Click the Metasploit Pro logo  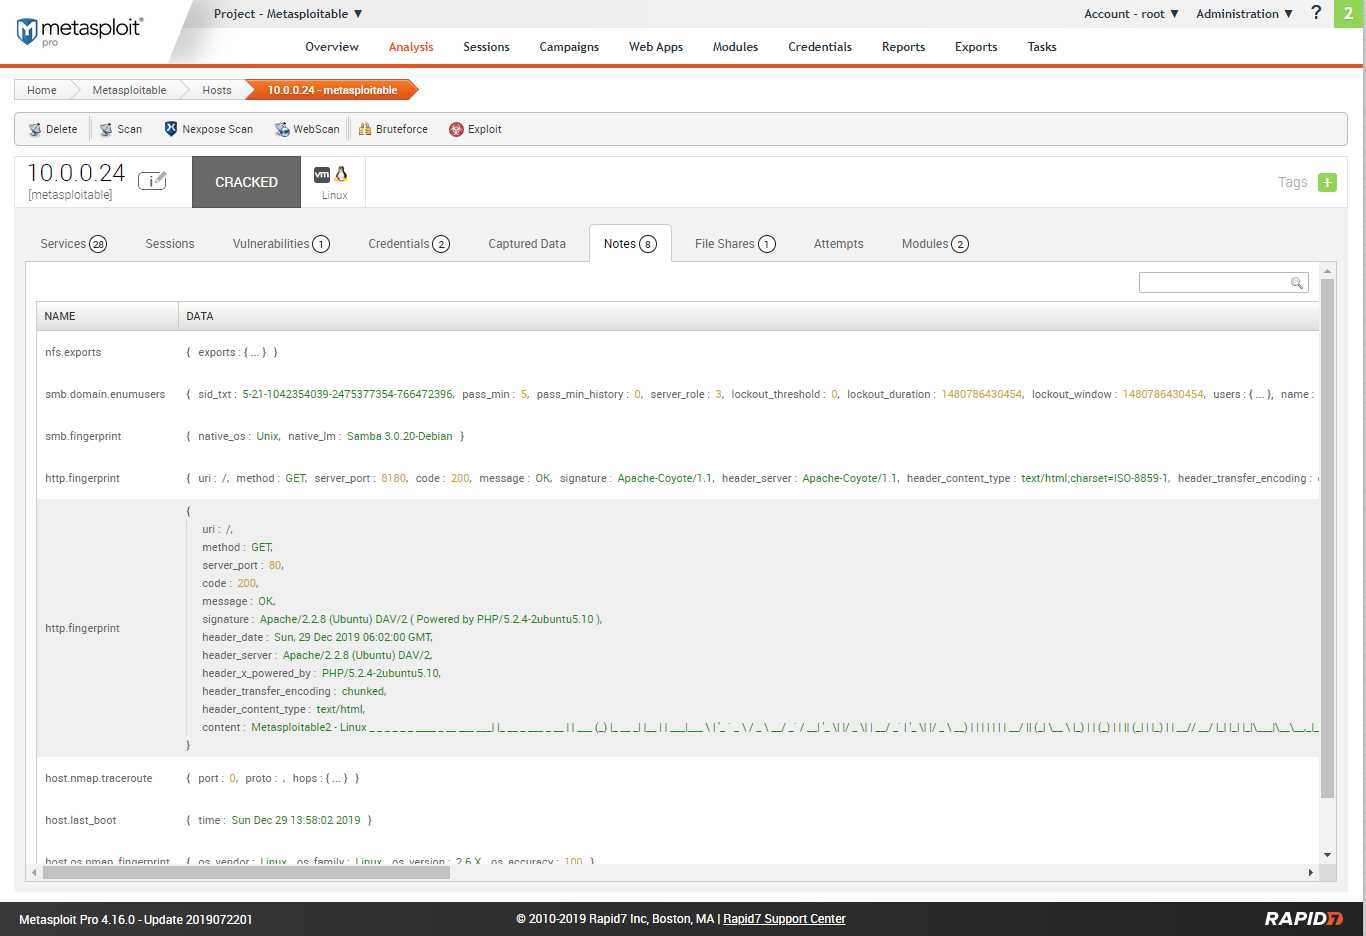pyautogui.click(x=80, y=30)
